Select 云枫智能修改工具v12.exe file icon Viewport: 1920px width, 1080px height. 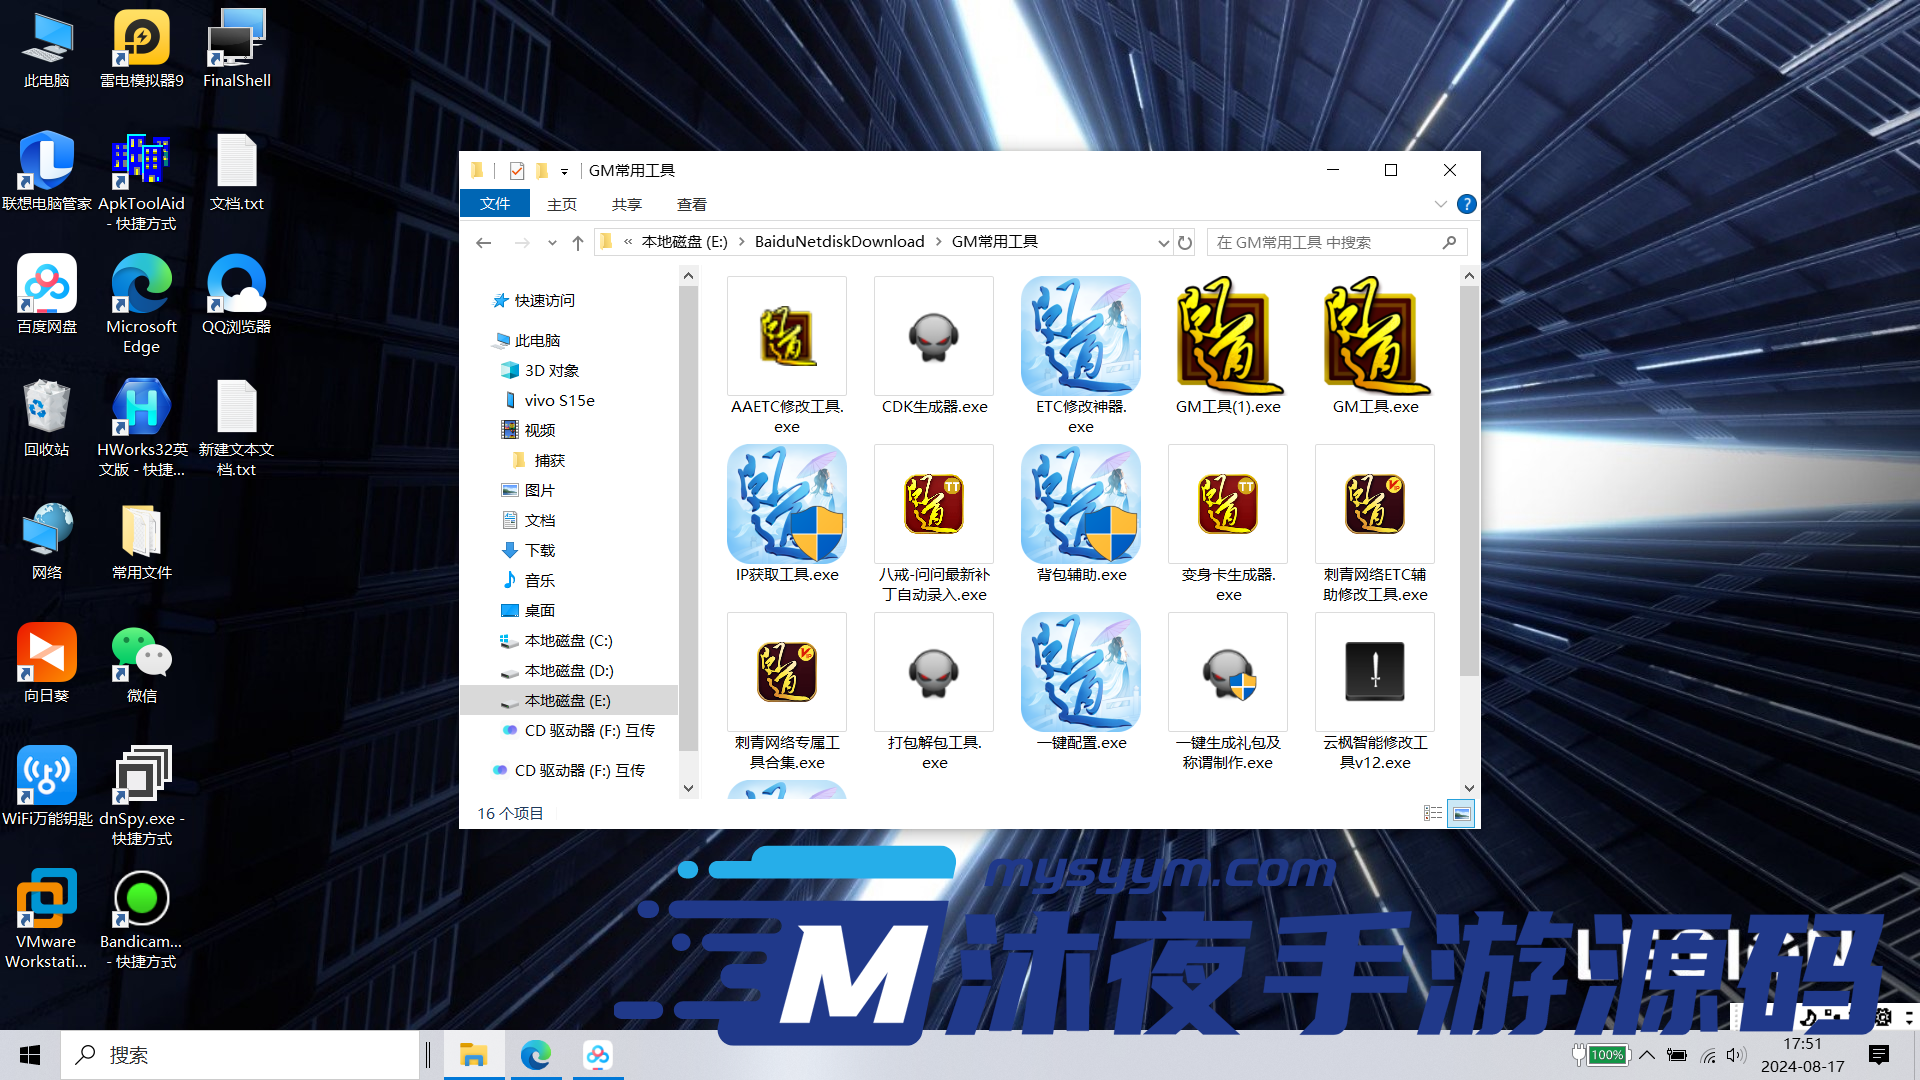pyautogui.click(x=1375, y=672)
